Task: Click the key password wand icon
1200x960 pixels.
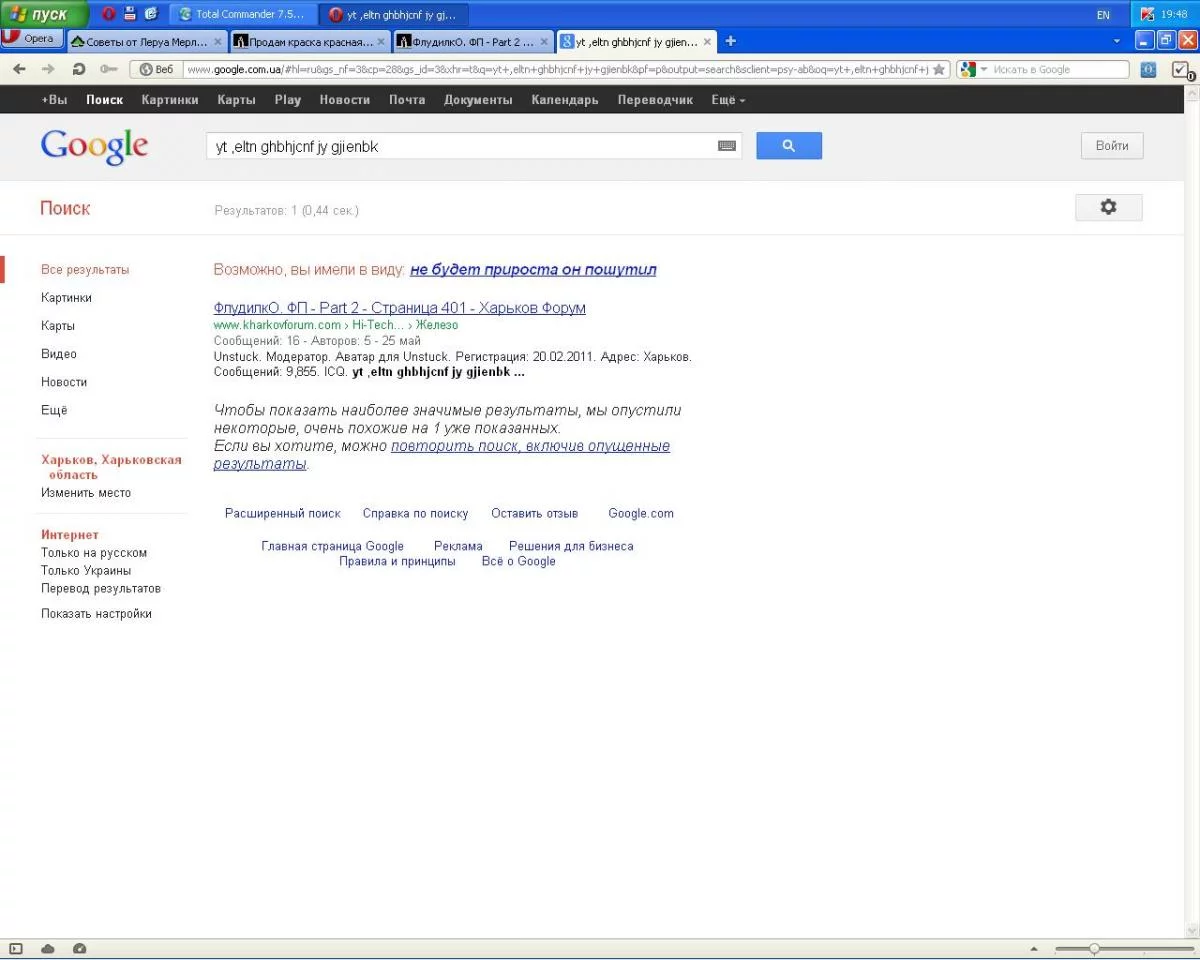Action: 108,69
